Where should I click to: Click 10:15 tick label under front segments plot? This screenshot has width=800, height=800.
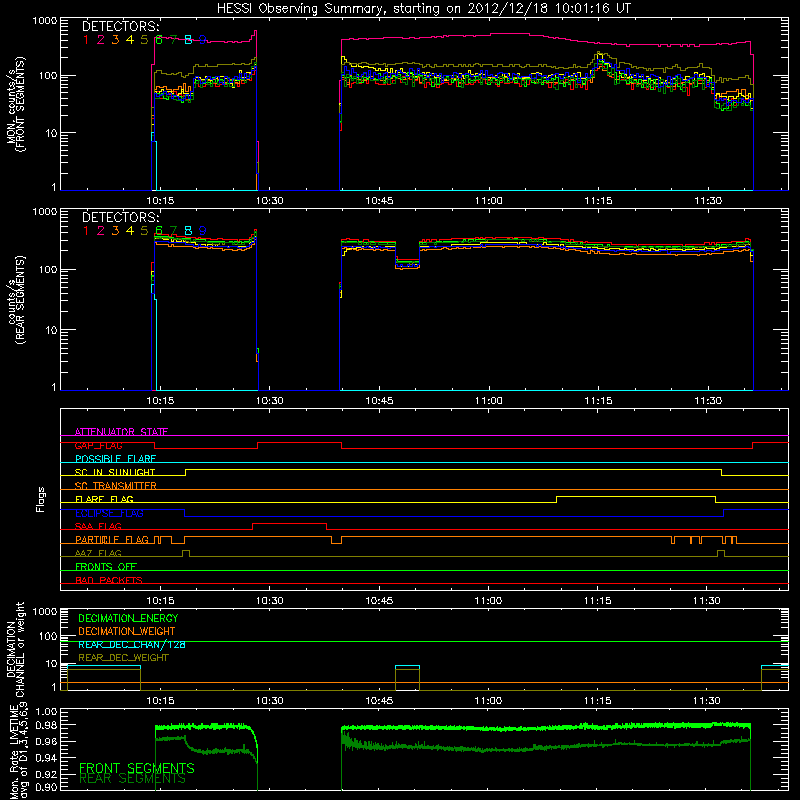coord(160,201)
